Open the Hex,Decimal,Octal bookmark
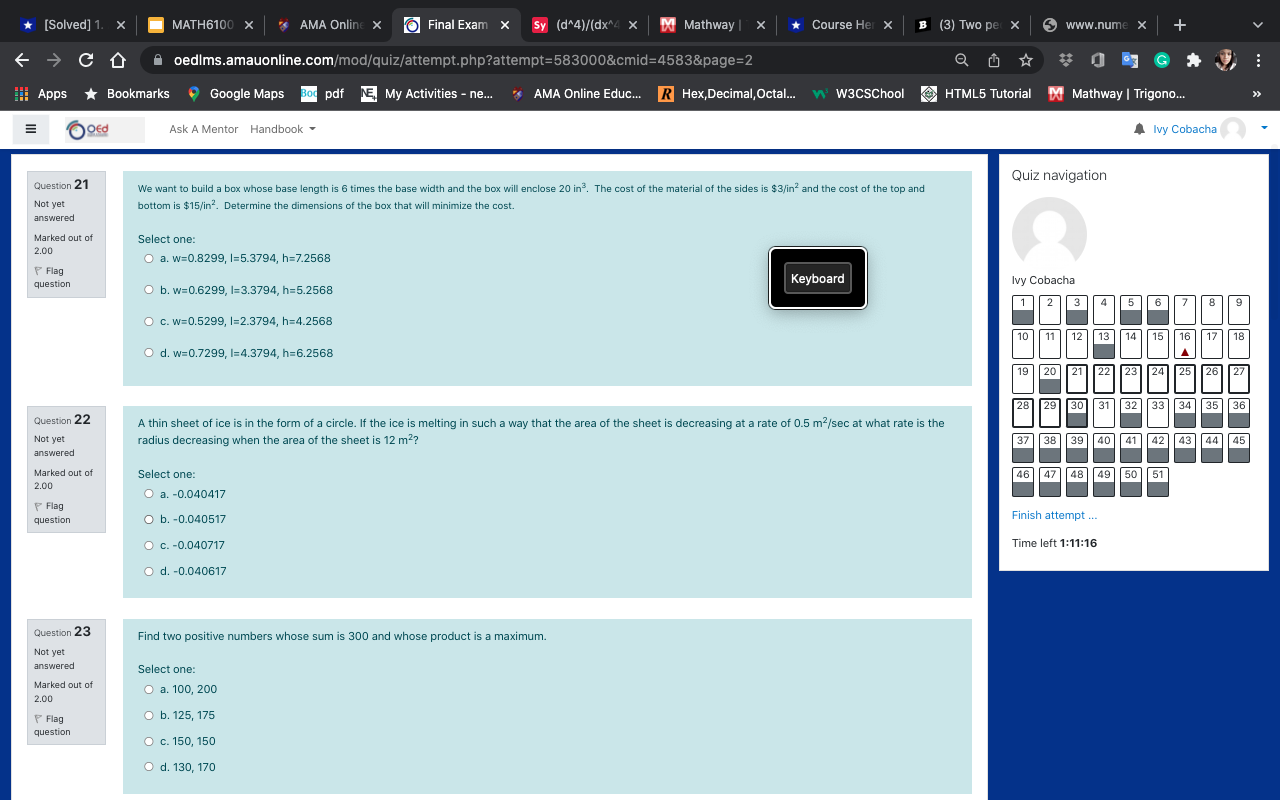1280x800 pixels. [x=727, y=94]
